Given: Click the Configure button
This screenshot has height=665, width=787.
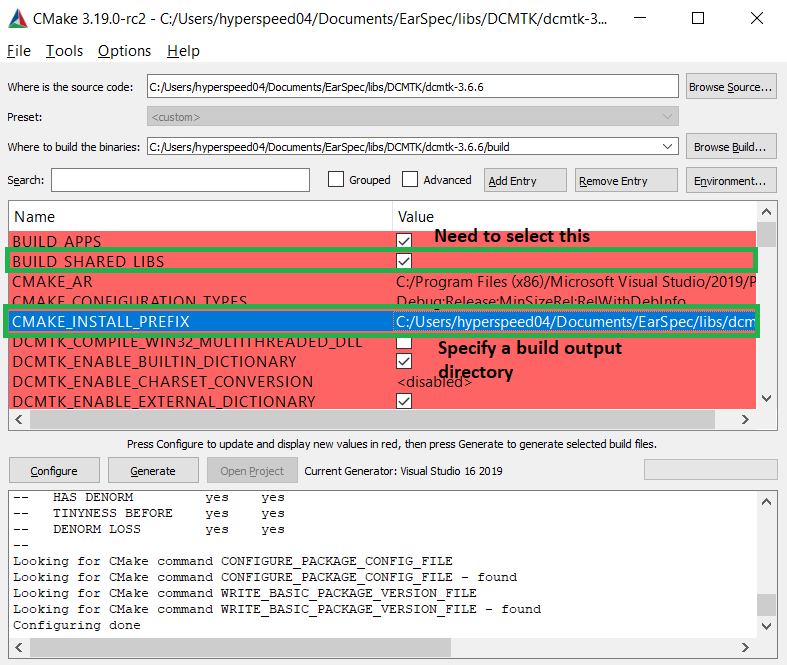Looking at the screenshot, I should [x=54, y=471].
